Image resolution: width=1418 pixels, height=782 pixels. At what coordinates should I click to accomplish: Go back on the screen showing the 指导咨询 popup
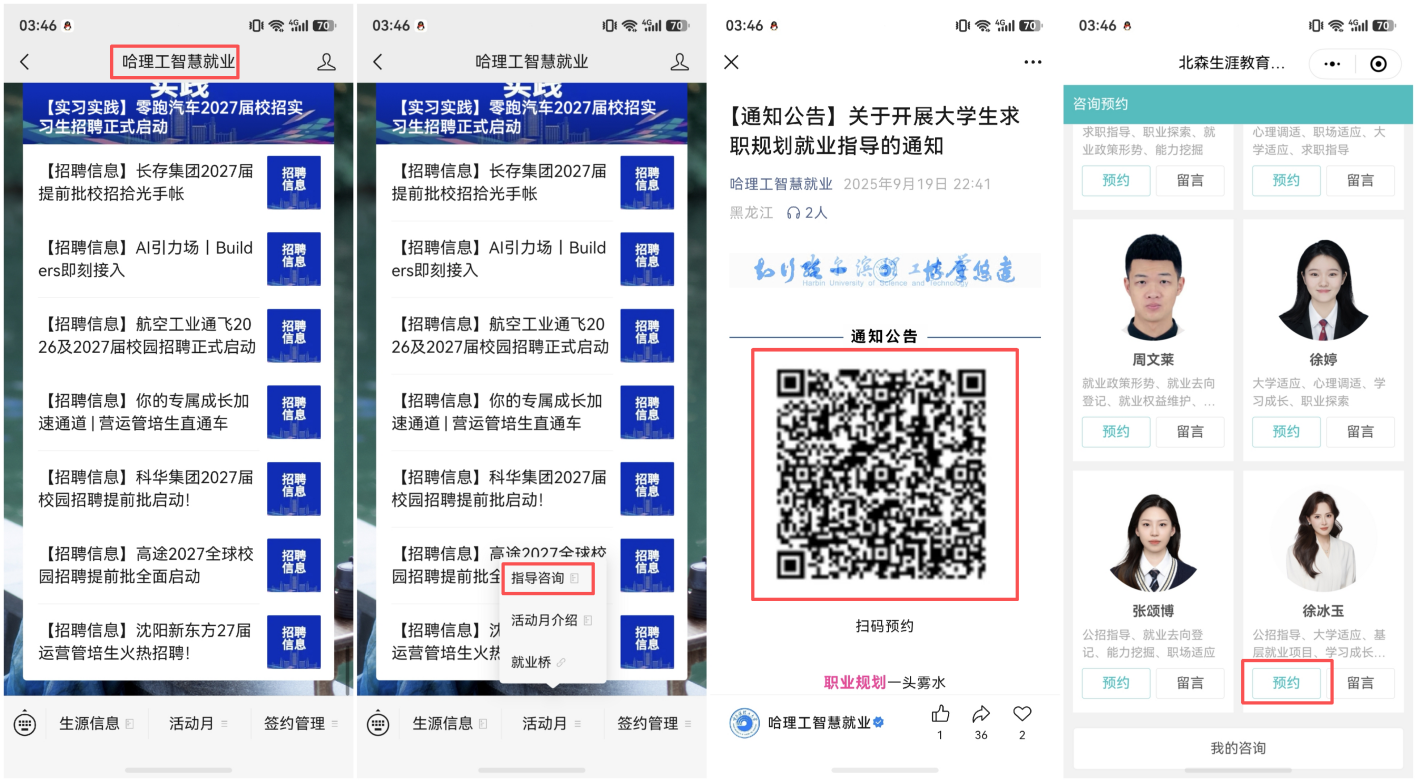[378, 62]
